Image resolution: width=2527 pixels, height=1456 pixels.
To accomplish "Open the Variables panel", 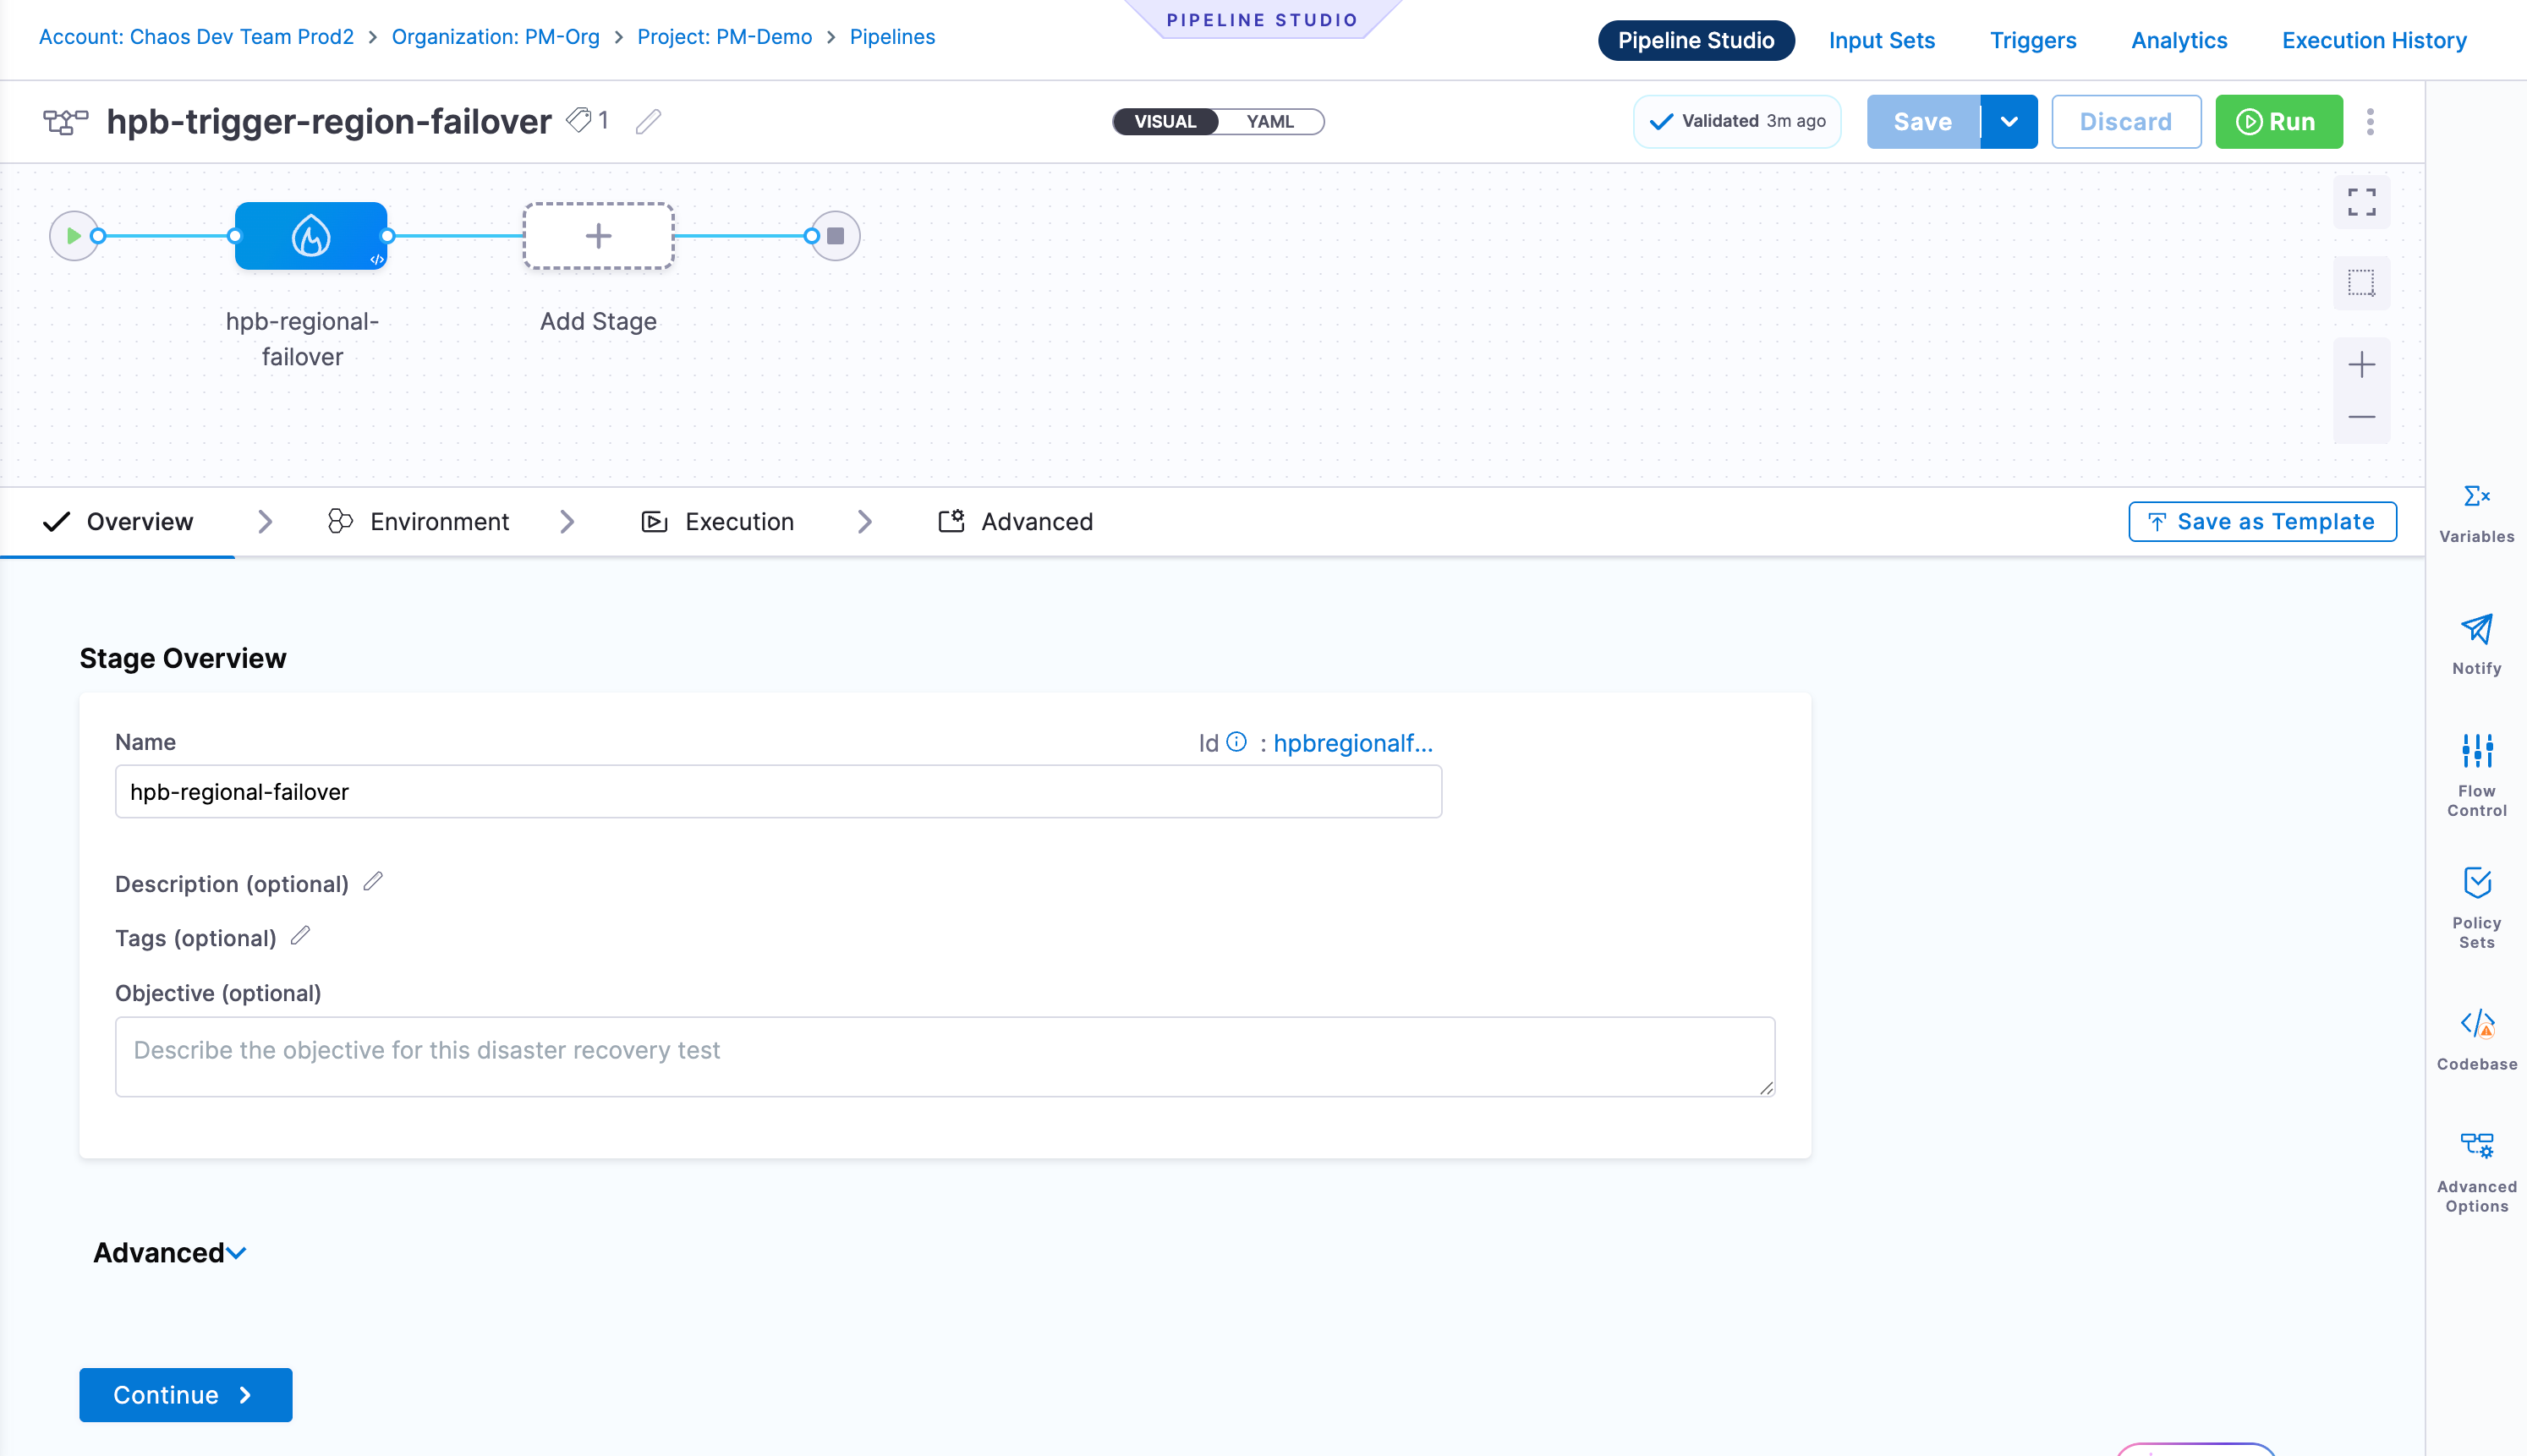I will coord(2476,510).
